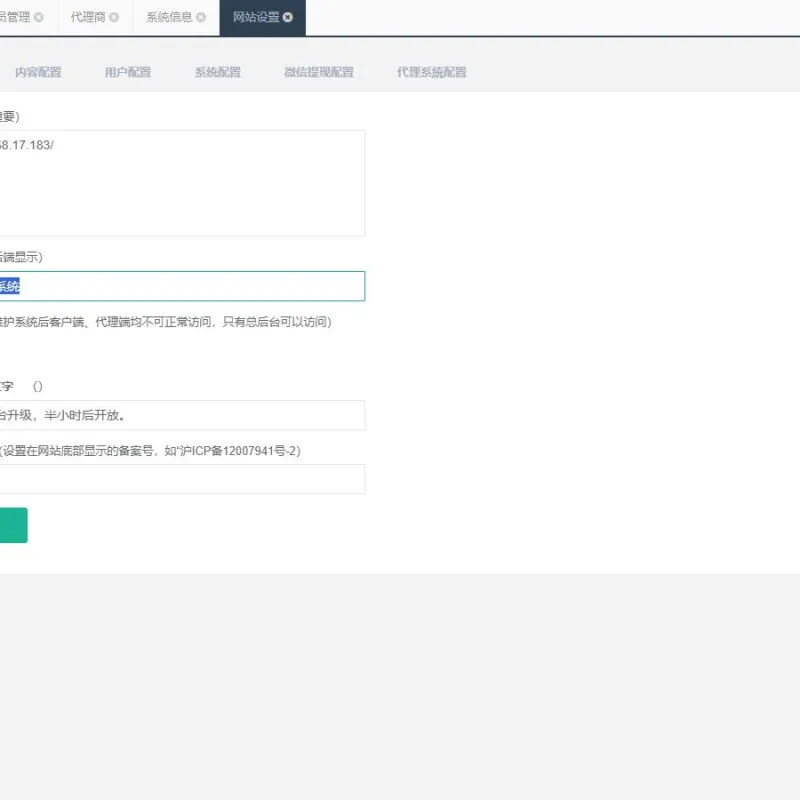The height and width of the screenshot is (800, 800).
Task: Select the 网站设置 tab
Action: [x=256, y=17]
